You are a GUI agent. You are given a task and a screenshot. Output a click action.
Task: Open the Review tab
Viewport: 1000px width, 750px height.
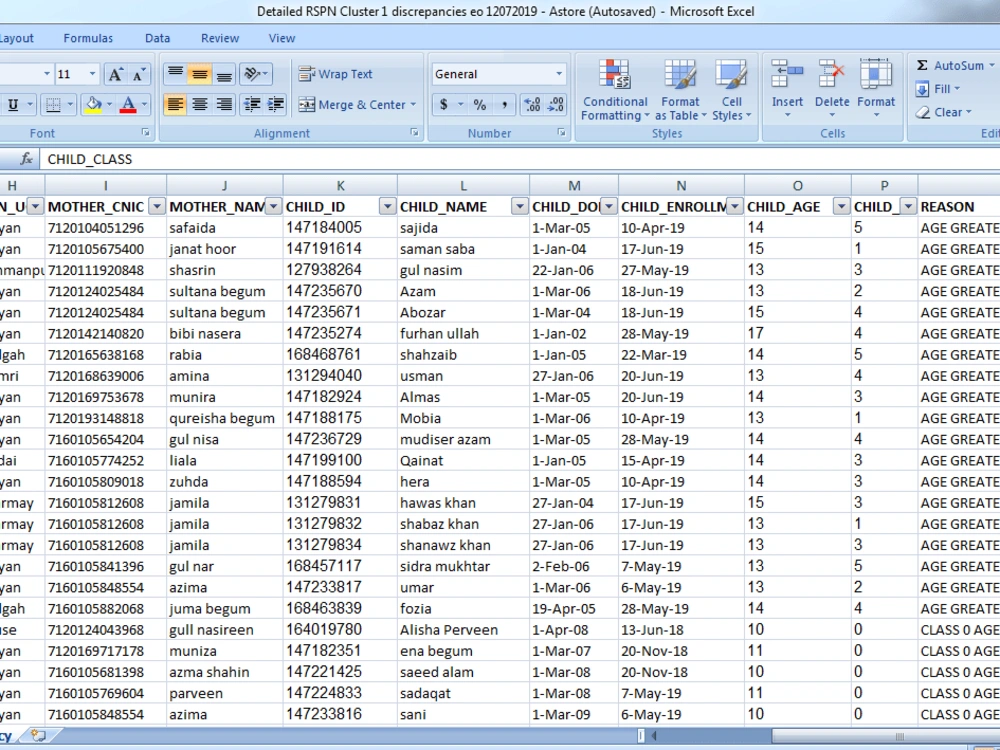click(220, 38)
